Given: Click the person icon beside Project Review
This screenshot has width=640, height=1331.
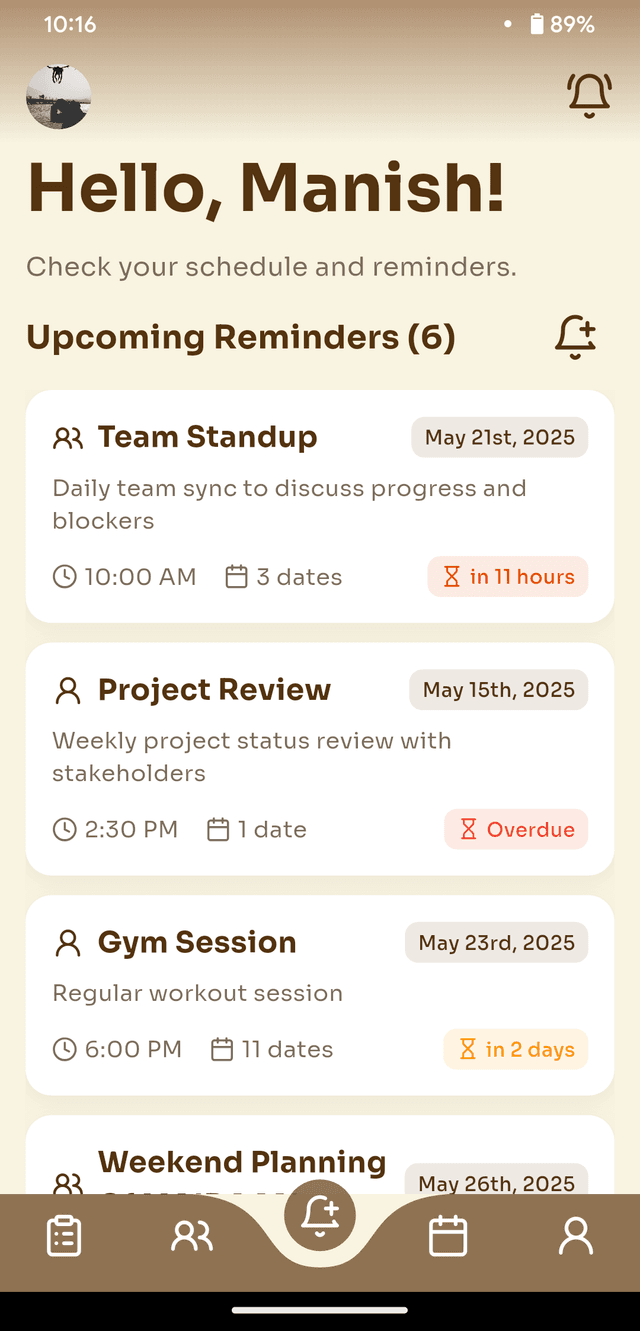Looking at the screenshot, I should click(67, 689).
